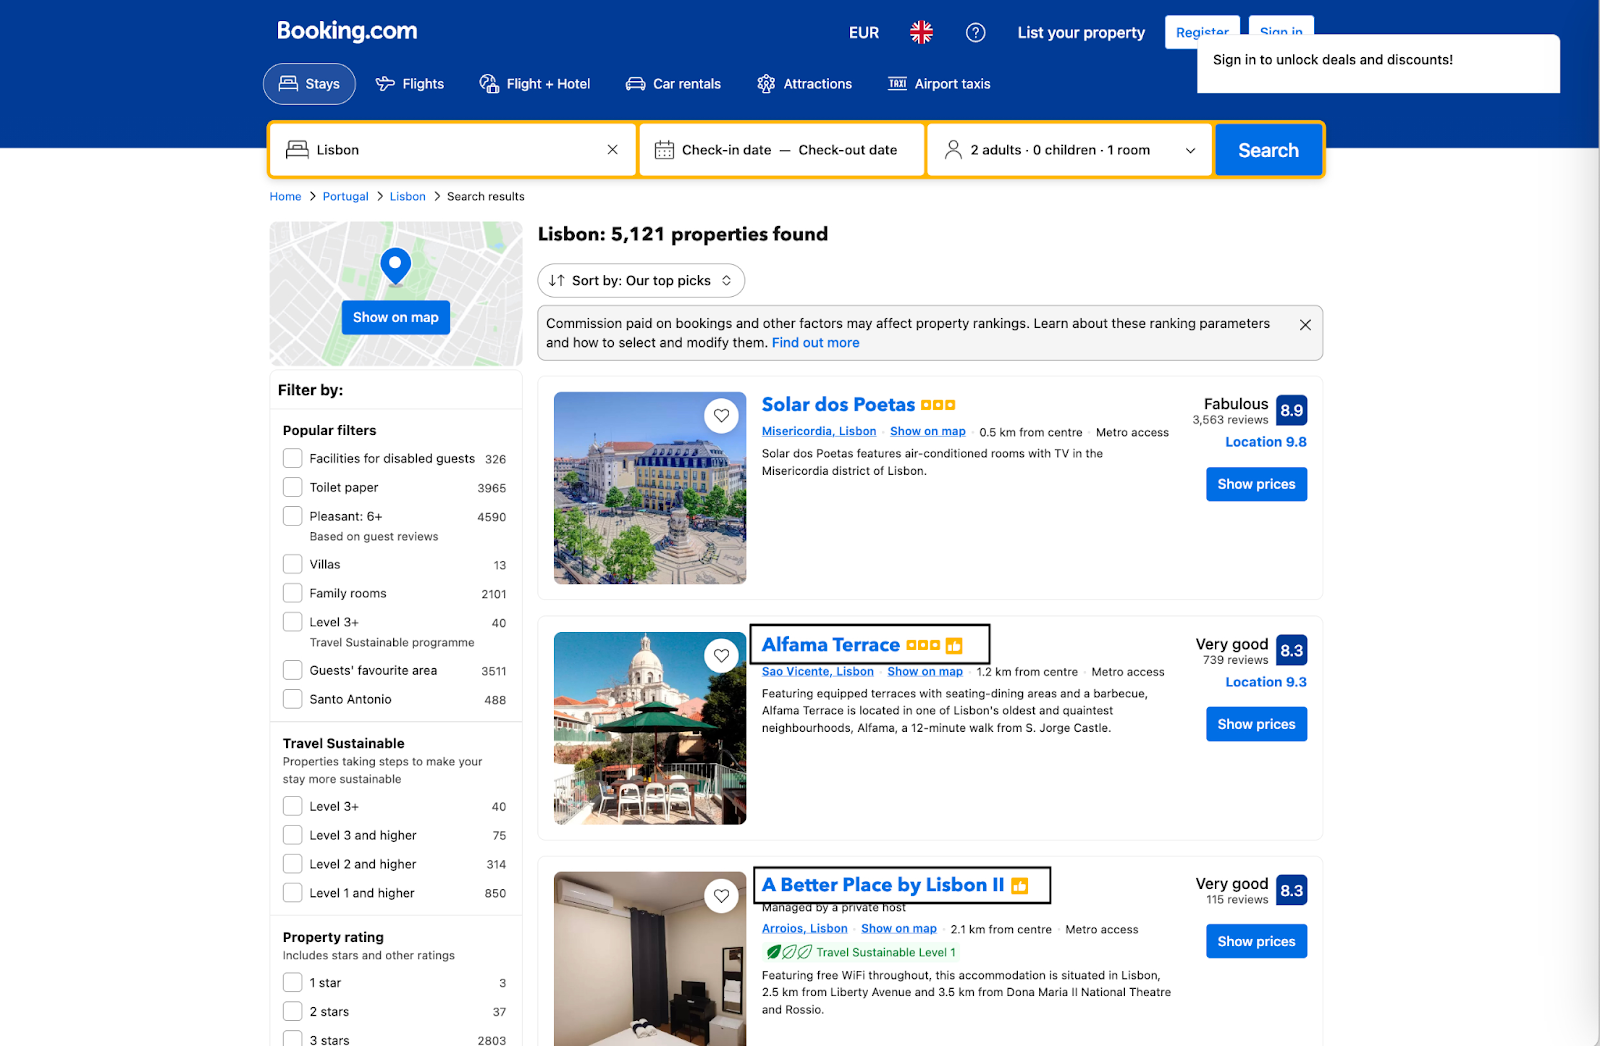Click the Find out more link
Image resolution: width=1600 pixels, height=1046 pixels.
tap(815, 343)
